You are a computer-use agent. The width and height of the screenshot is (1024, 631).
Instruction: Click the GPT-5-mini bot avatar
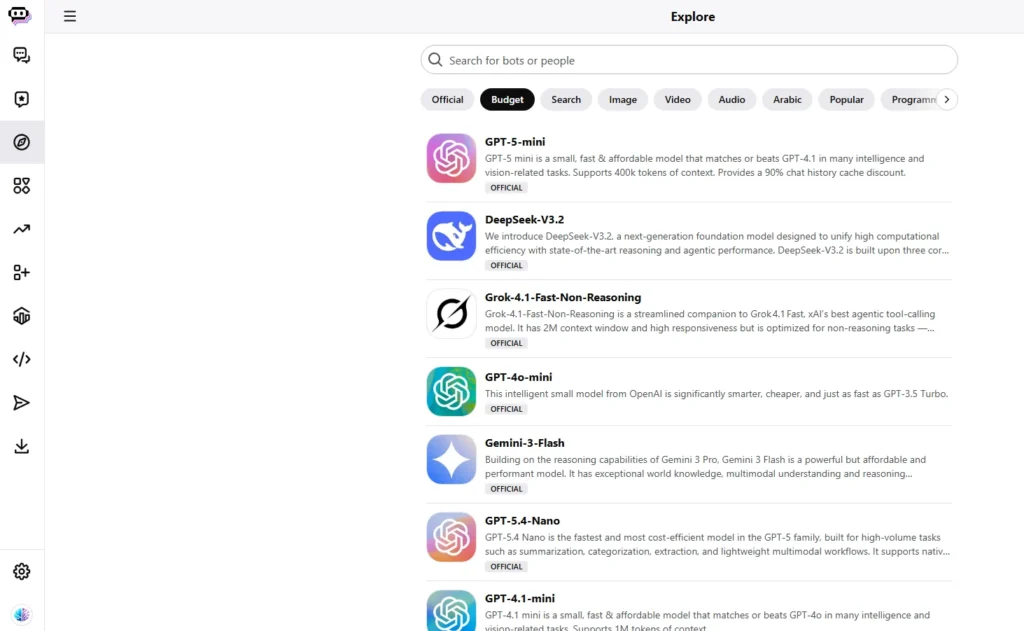point(451,158)
